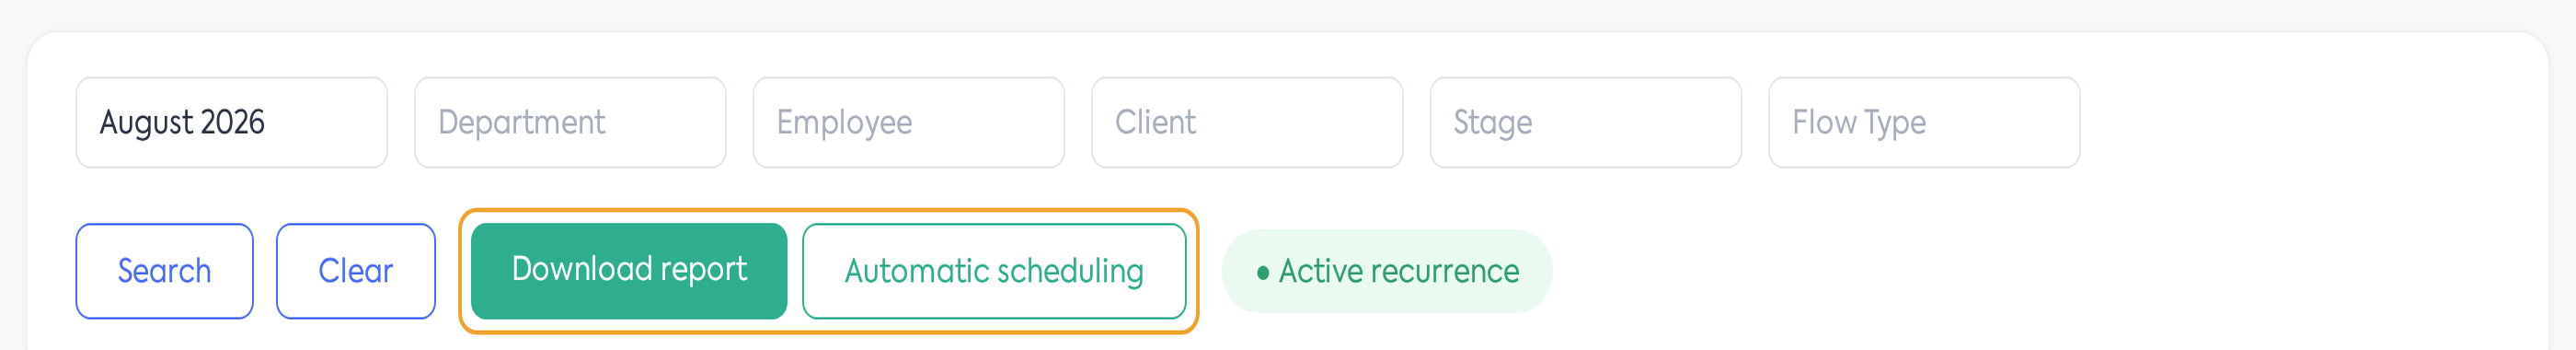Click the green dot in Active recurrence badge
Screen dimensions: 2576x350
tap(1263, 272)
